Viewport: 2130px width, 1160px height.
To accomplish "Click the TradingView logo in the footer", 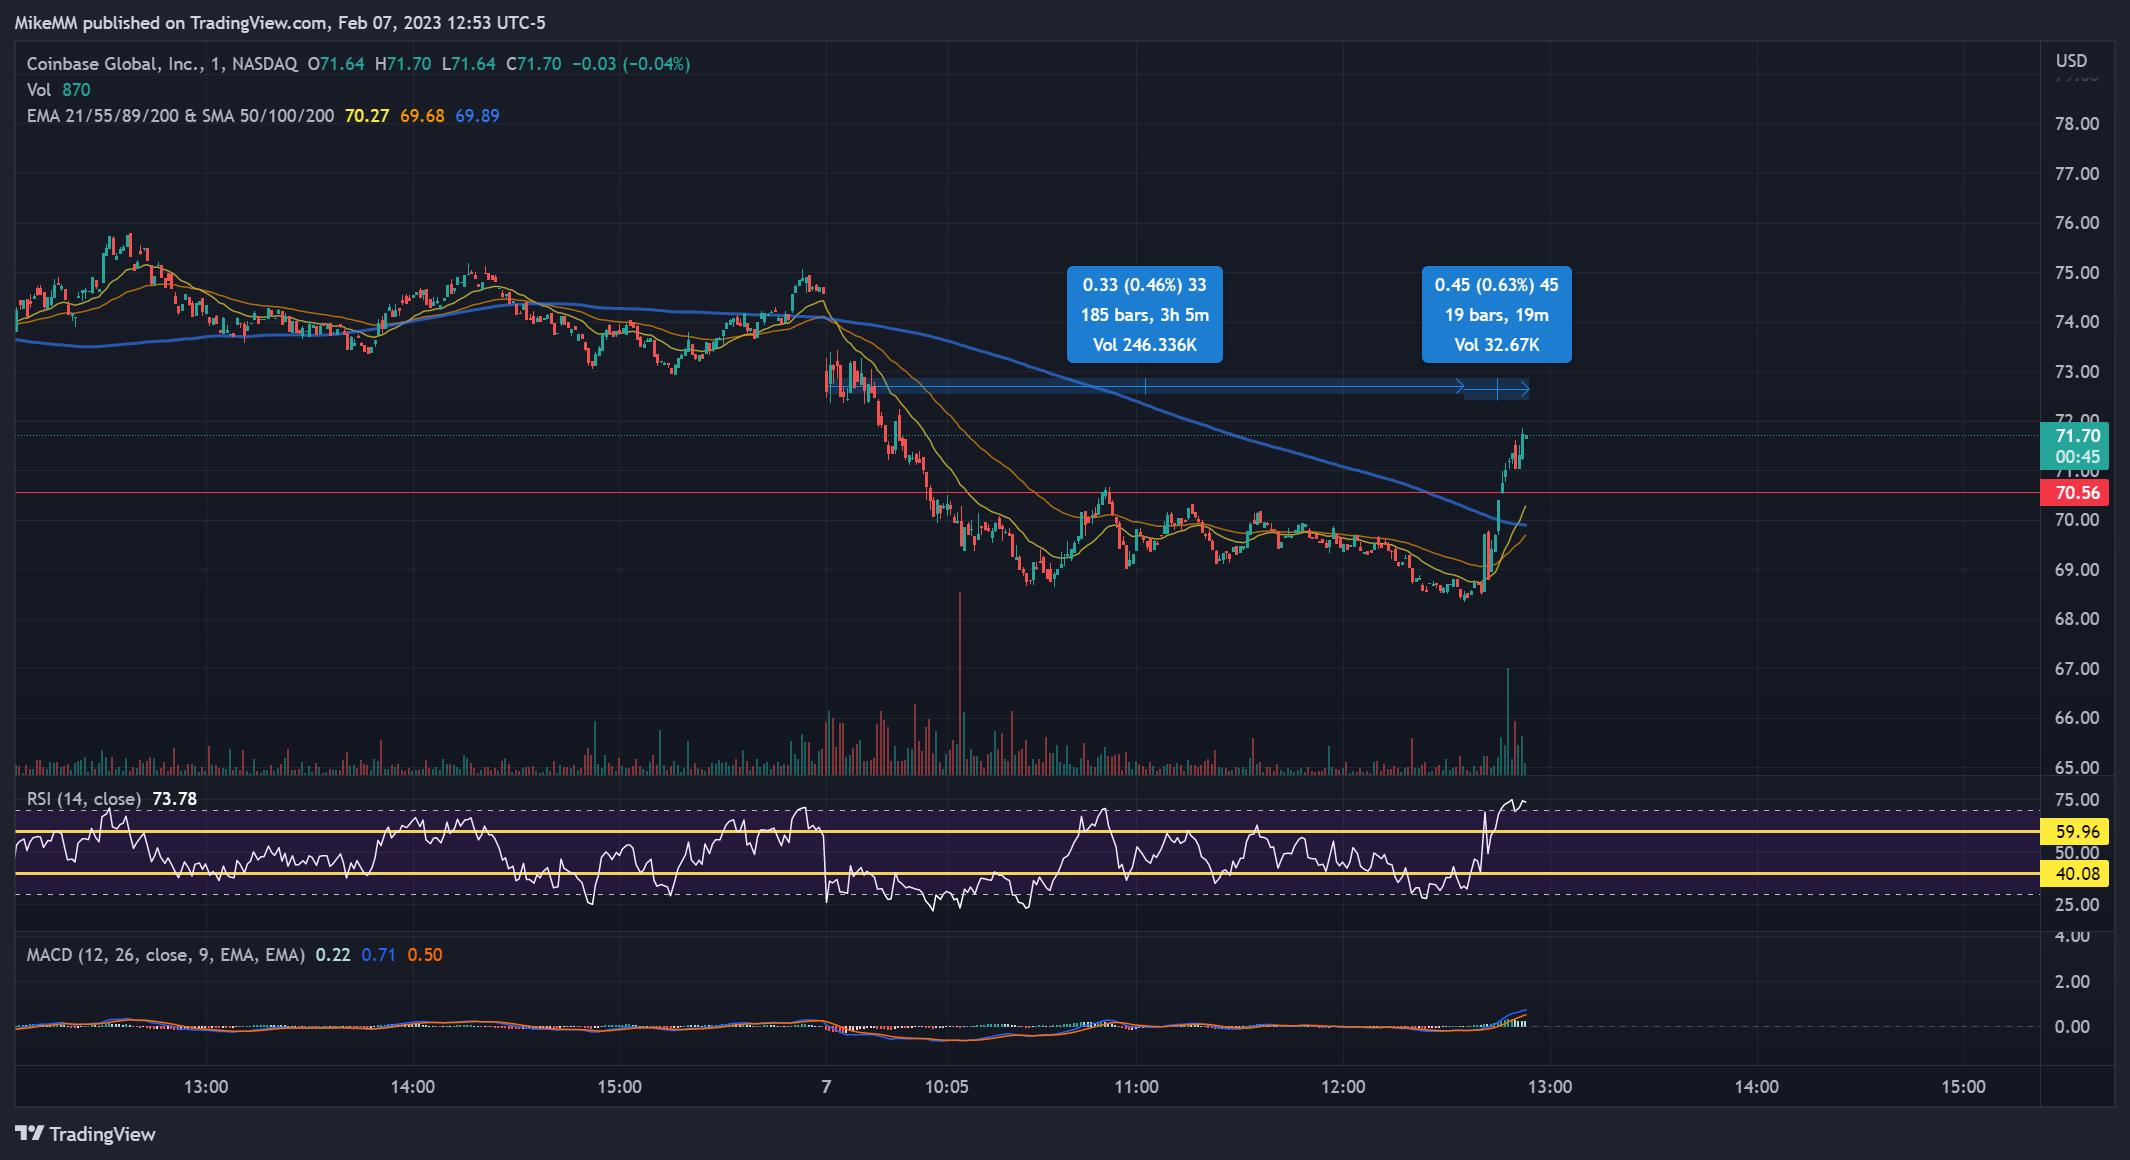I will tap(85, 1134).
